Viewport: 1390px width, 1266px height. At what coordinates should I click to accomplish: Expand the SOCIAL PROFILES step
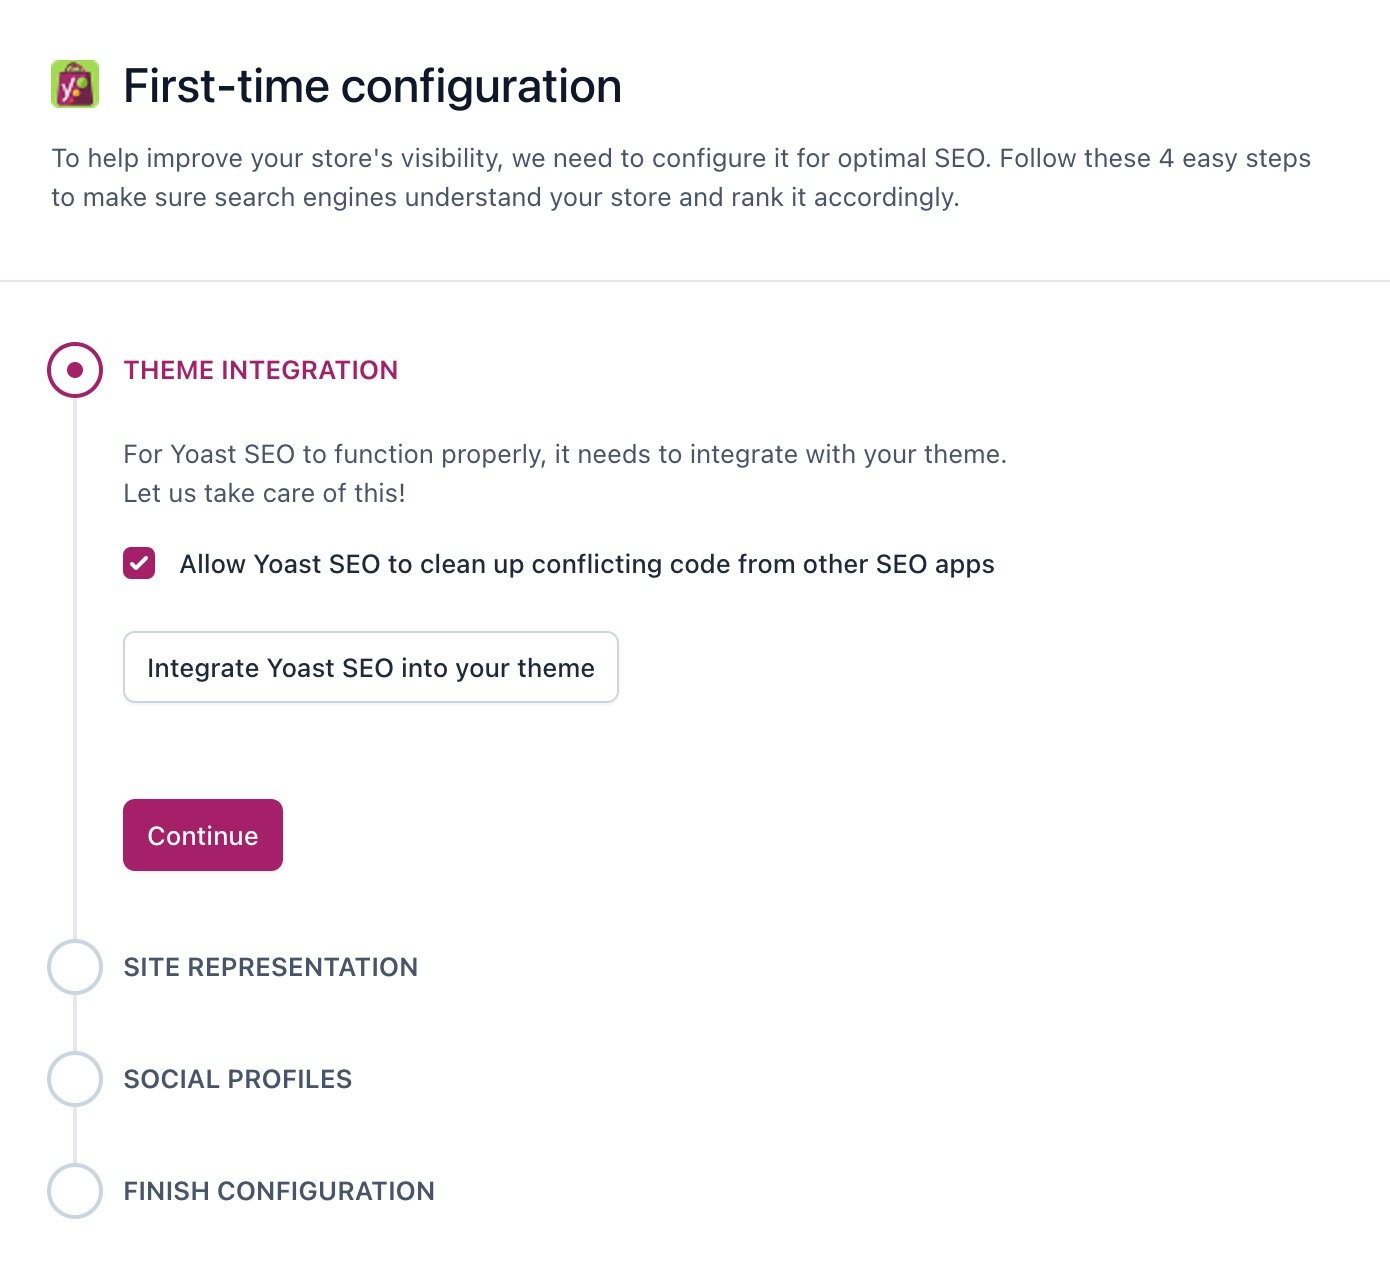coord(237,1080)
